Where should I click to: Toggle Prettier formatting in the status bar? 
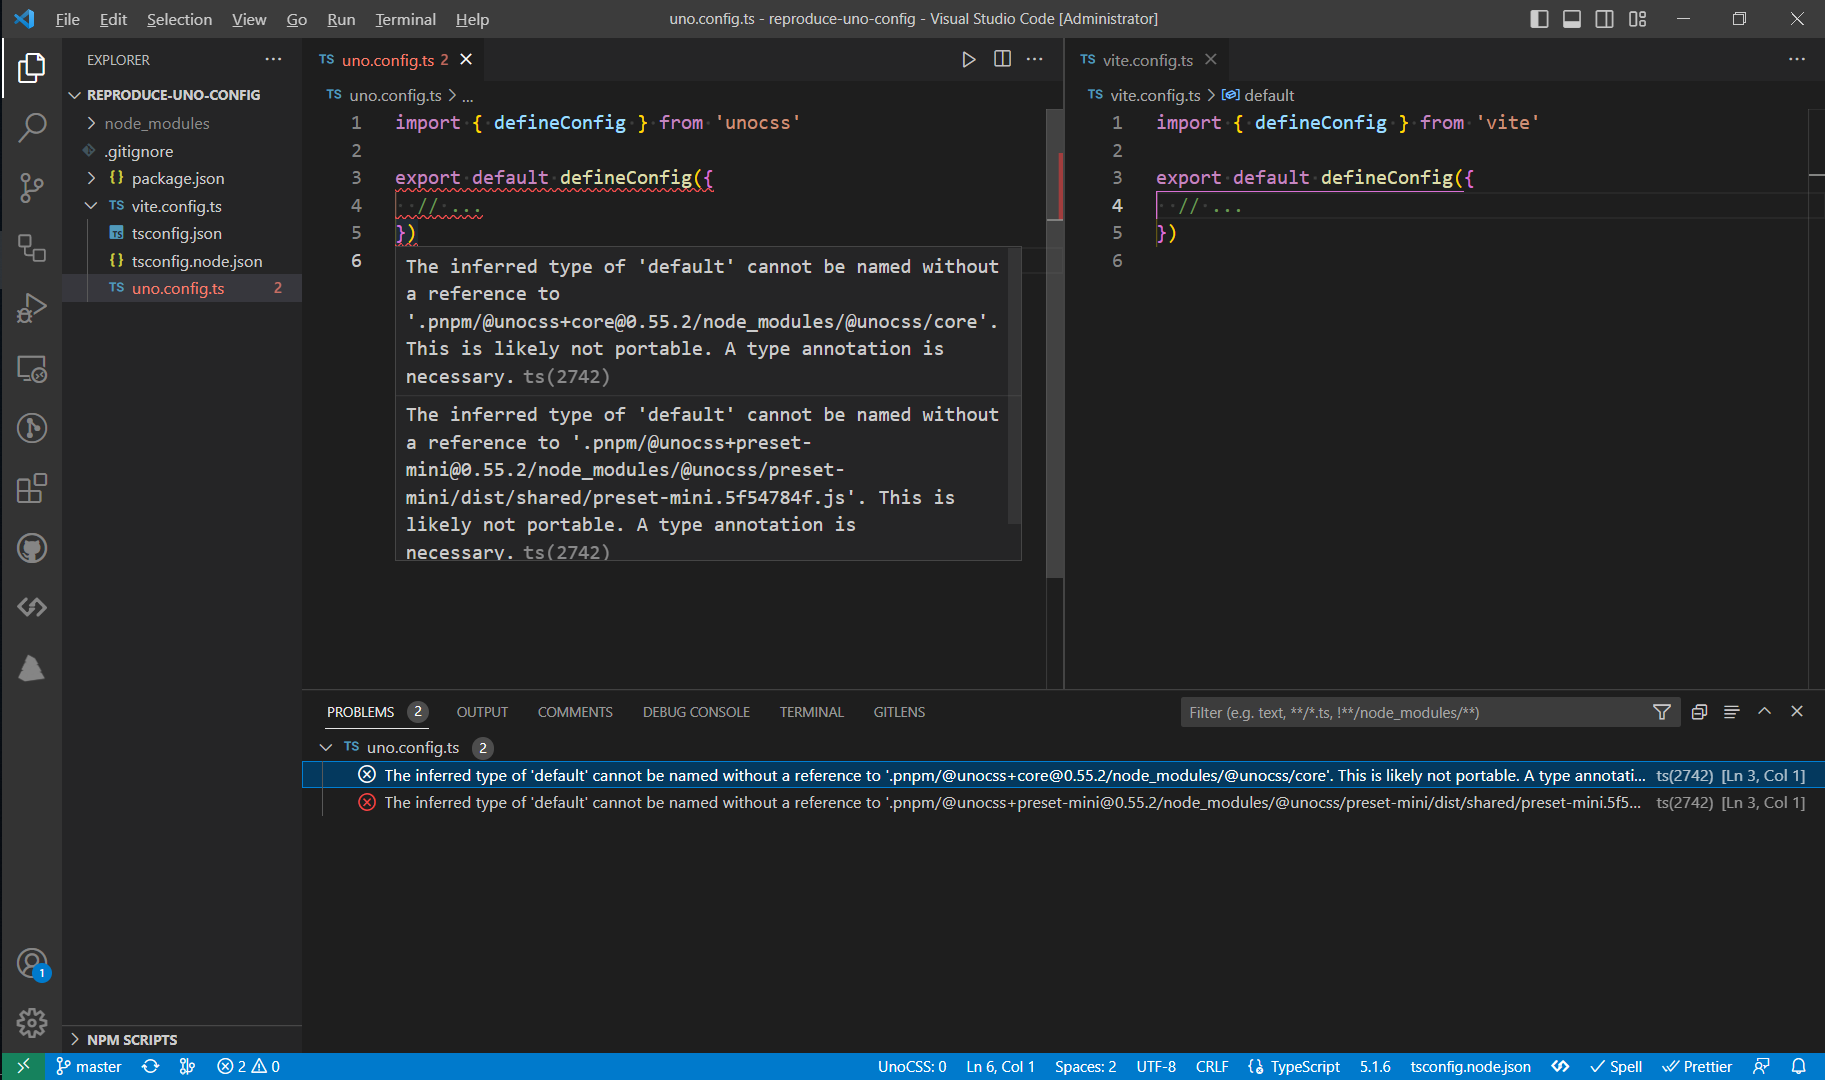tap(1697, 1066)
